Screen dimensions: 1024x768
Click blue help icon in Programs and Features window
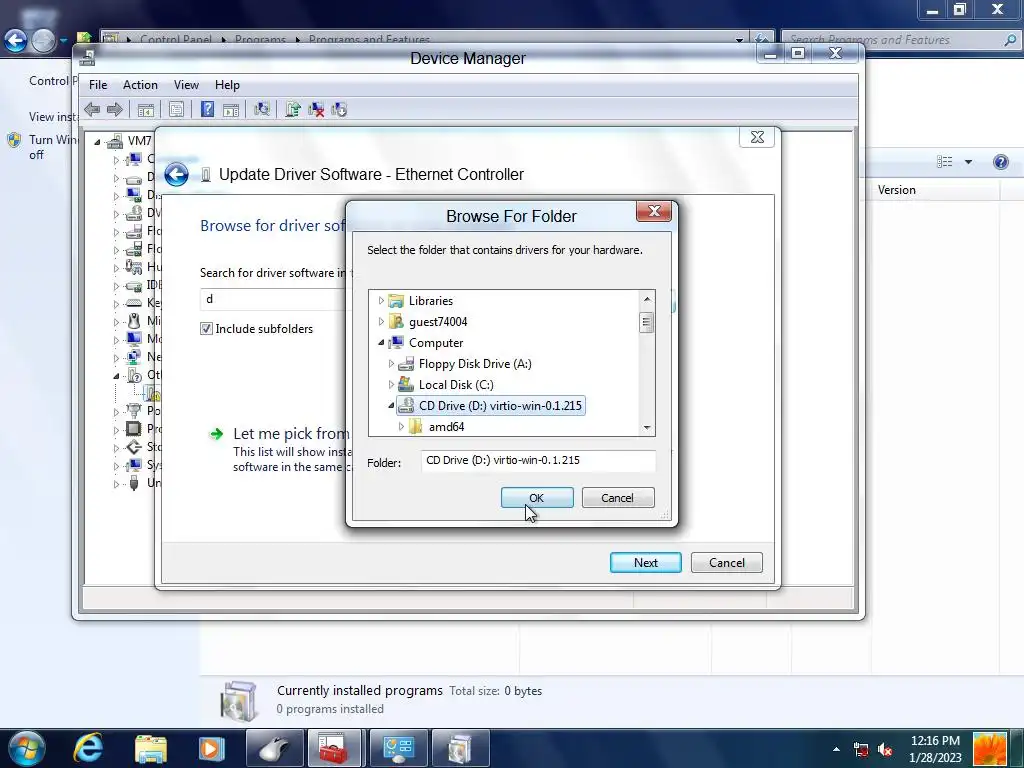(x=1000, y=162)
